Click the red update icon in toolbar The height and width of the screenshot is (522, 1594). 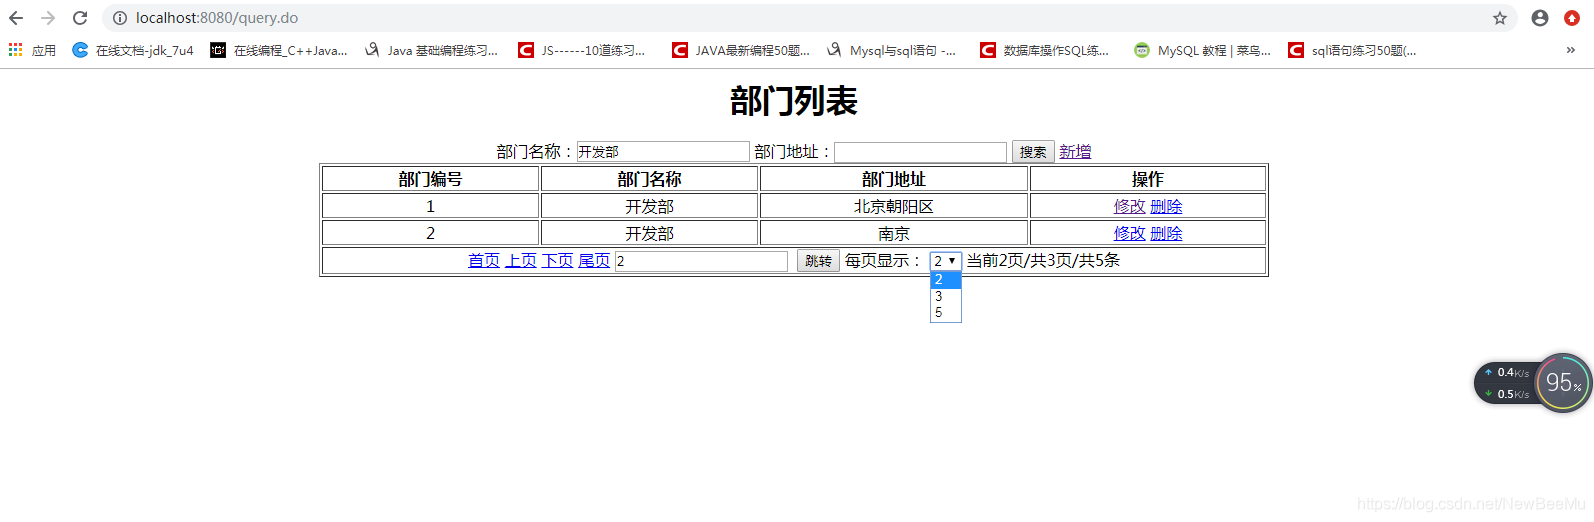1572,18
